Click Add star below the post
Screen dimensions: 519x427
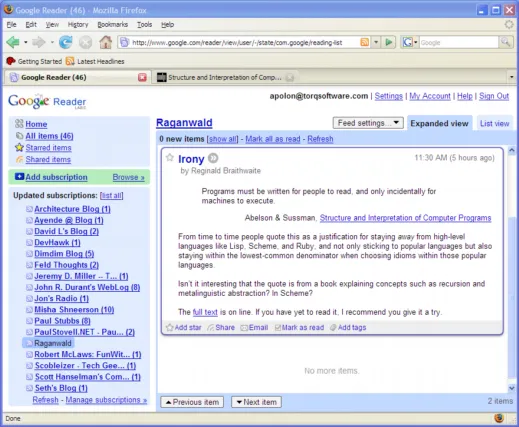(x=184, y=328)
